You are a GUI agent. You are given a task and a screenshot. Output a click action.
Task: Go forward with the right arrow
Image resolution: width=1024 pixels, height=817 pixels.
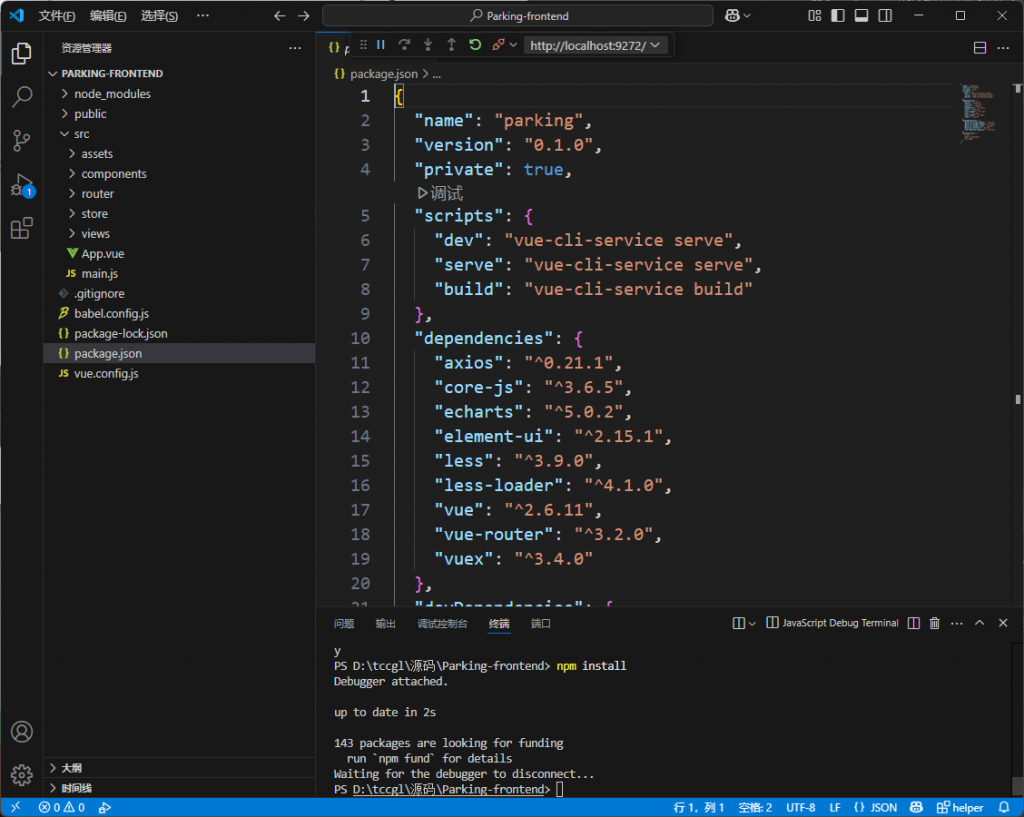304,16
